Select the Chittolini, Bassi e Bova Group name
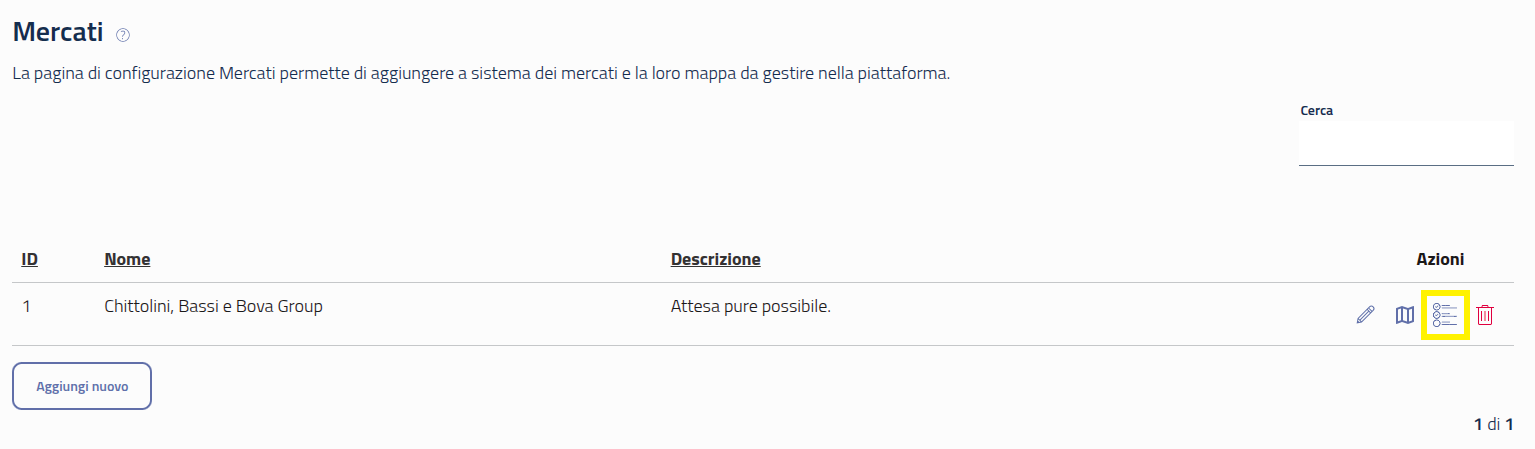1535x449 pixels. pyautogui.click(x=213, y=307)
